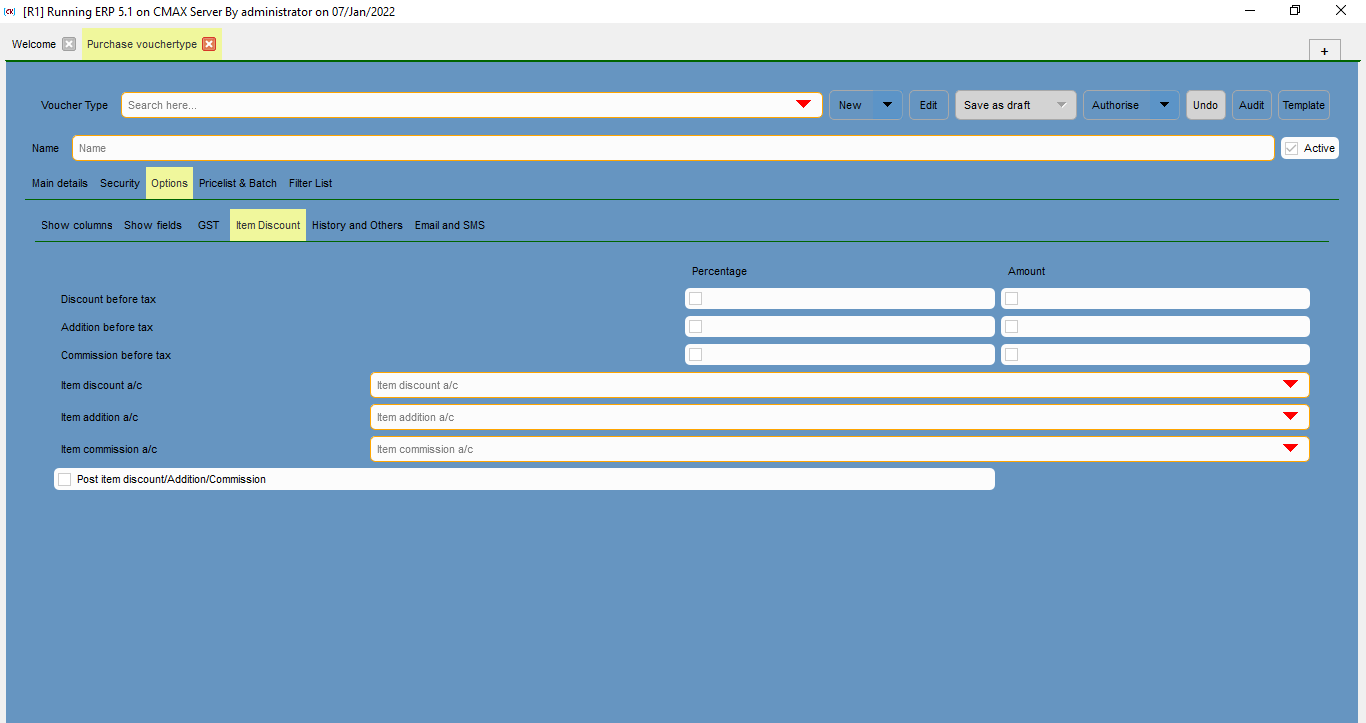Enable Discount before tax Percentage checkbox
Screen dimensions: 1366x723
pyautogui.click(x=696, y=299)
